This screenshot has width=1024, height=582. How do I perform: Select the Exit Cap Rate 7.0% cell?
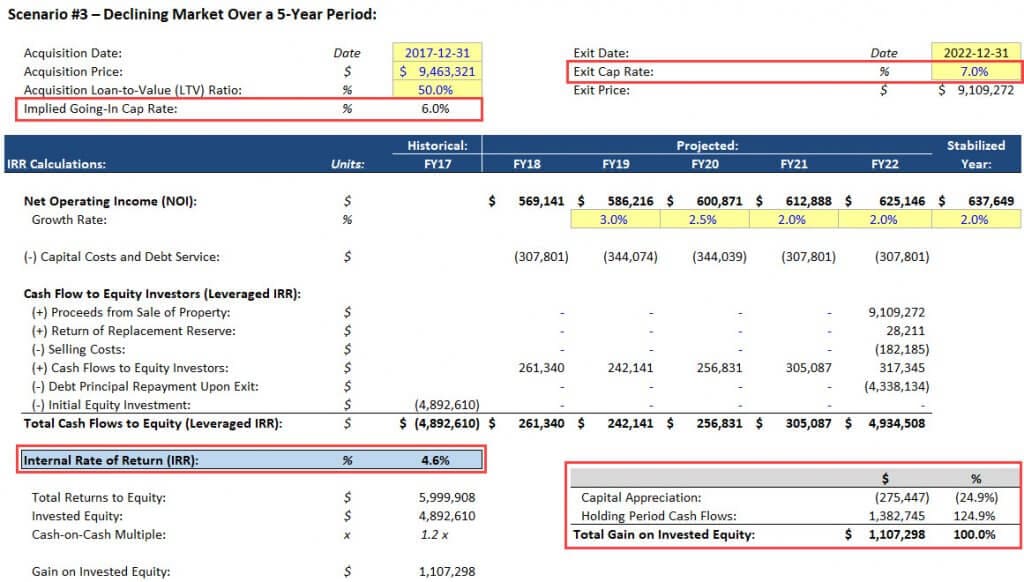[975, 72]
